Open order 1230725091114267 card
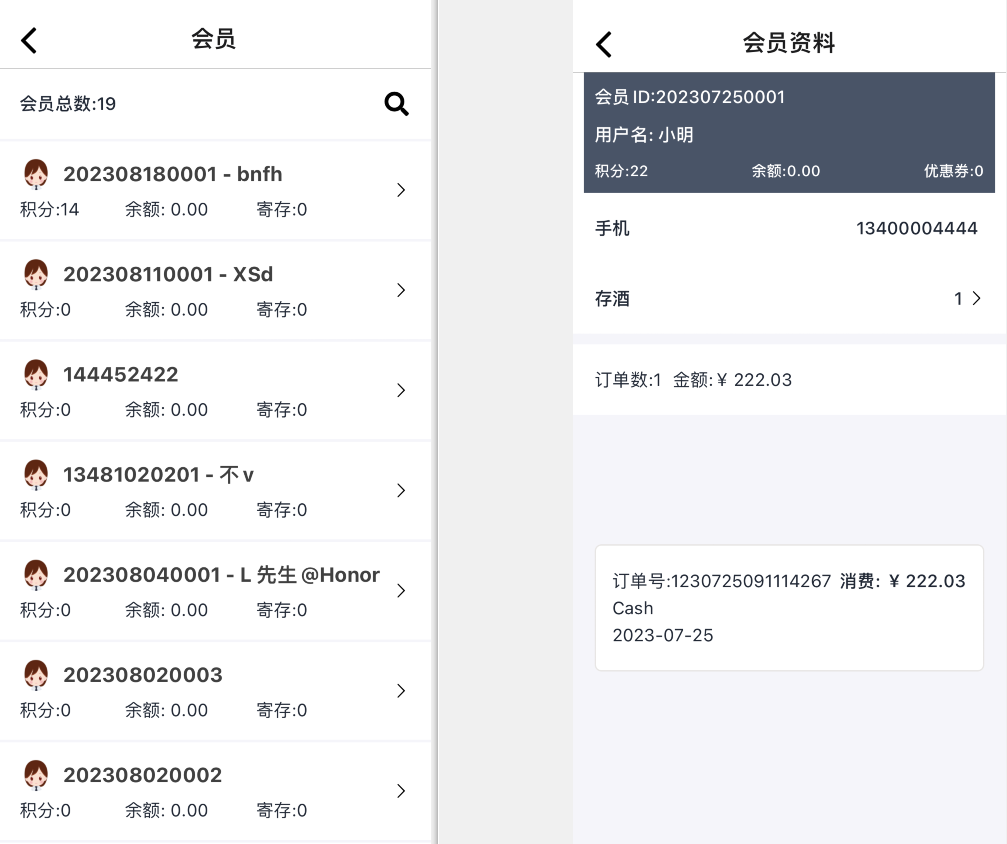Image resolution: width=1007 pixels, height=844 pixels. 789,608
